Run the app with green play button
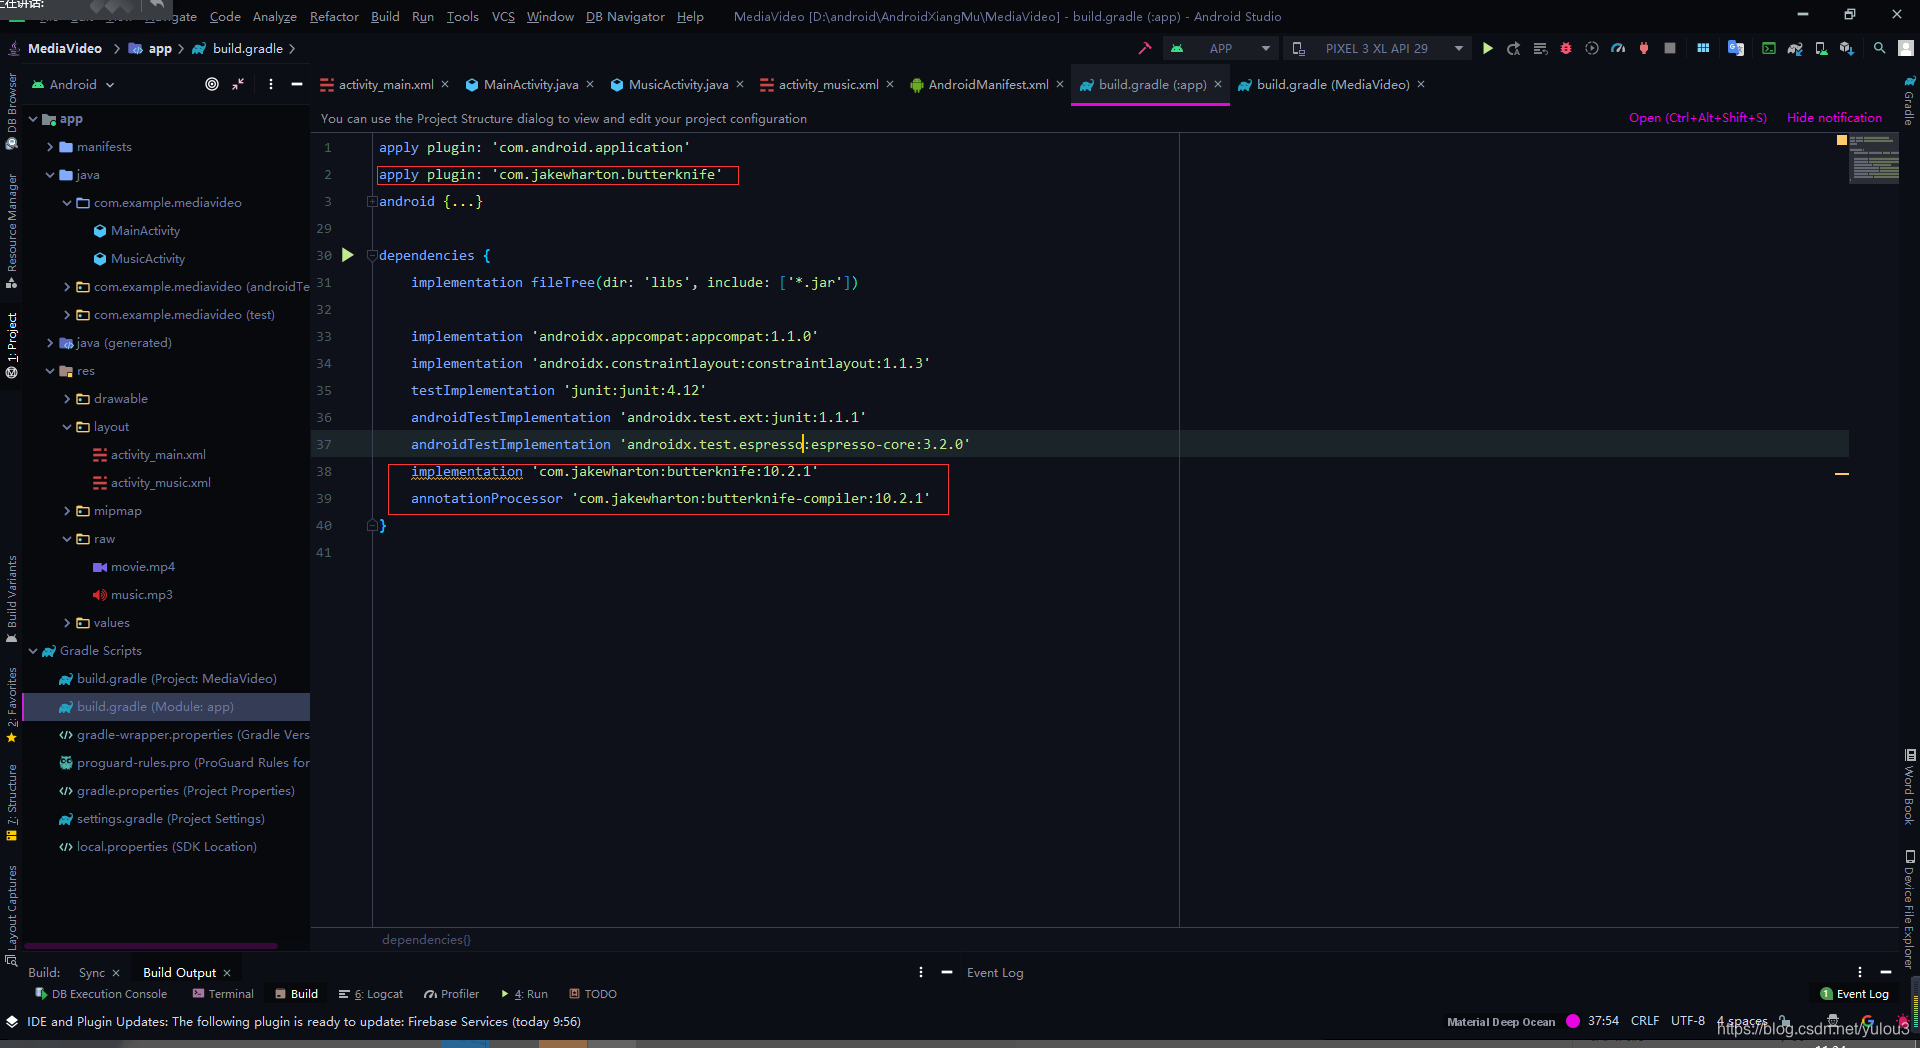The height and width of the screenshot is (1048, 1920). 1488,48
